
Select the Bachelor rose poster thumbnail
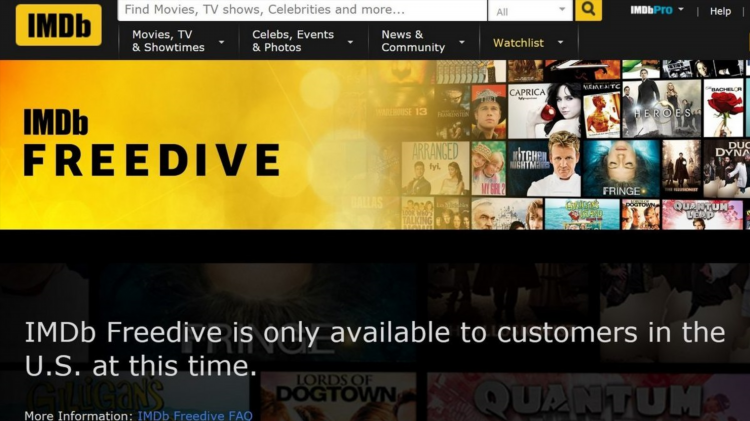coord(723,109)
